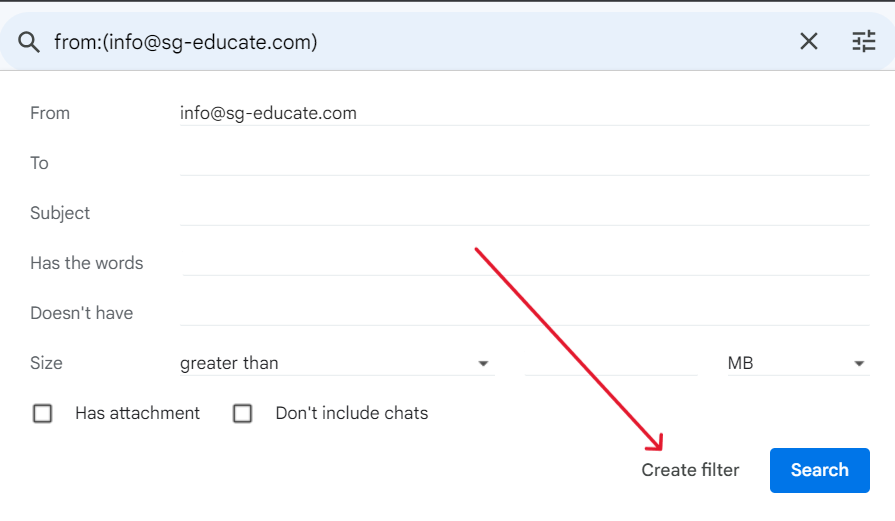Click the size value number field
This screenshot has width=895, height=521.
[x=611, y=363]
